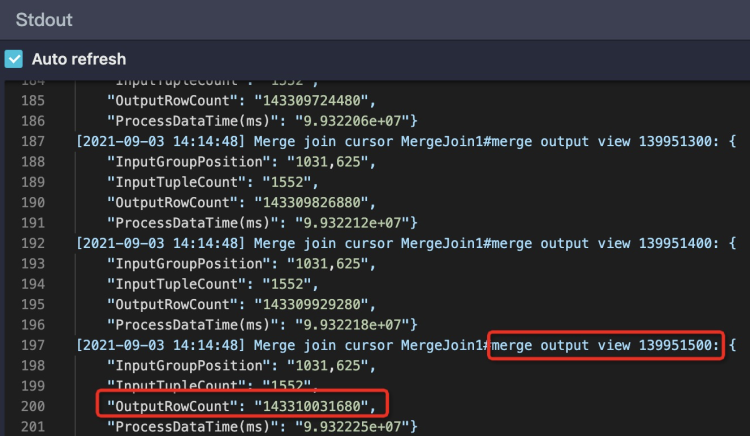Click line number 185

click(x=33, y=101)
